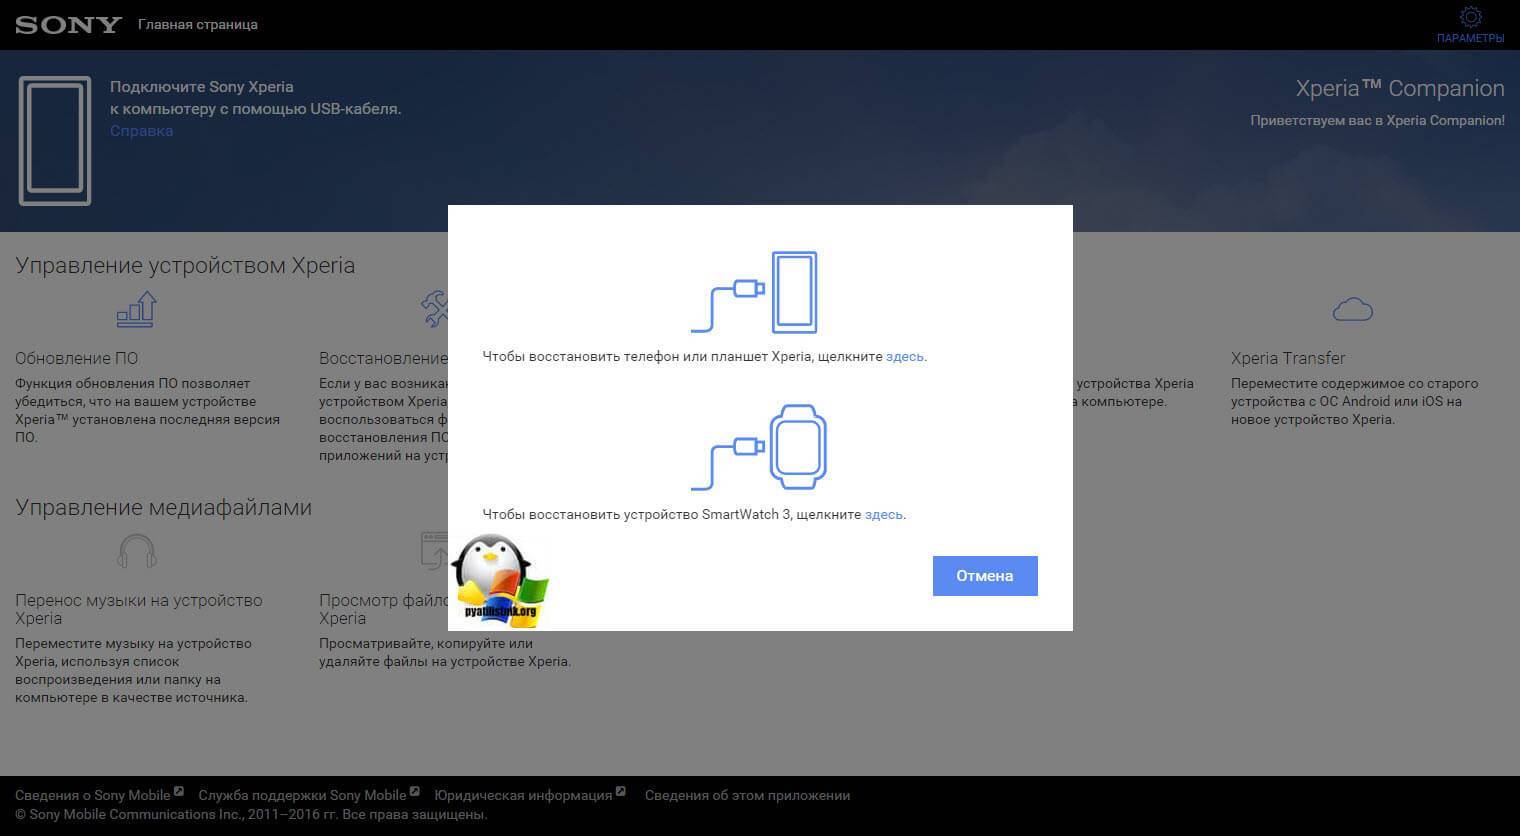Viewport: 1520px width, 836px height.
Task: Click 'здесь' link for Xperia phone restore
Action: [904, 357]
